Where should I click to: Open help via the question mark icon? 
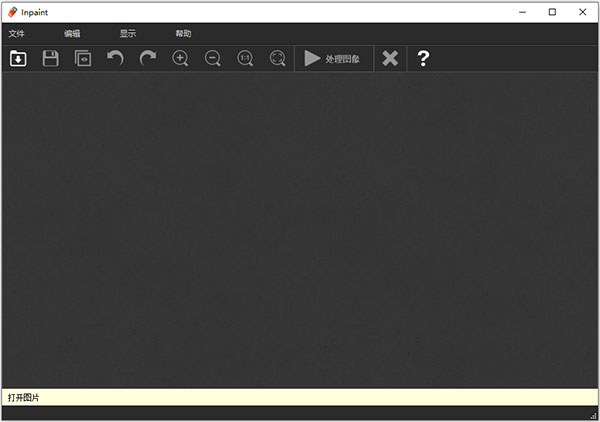tap(423, 59)
